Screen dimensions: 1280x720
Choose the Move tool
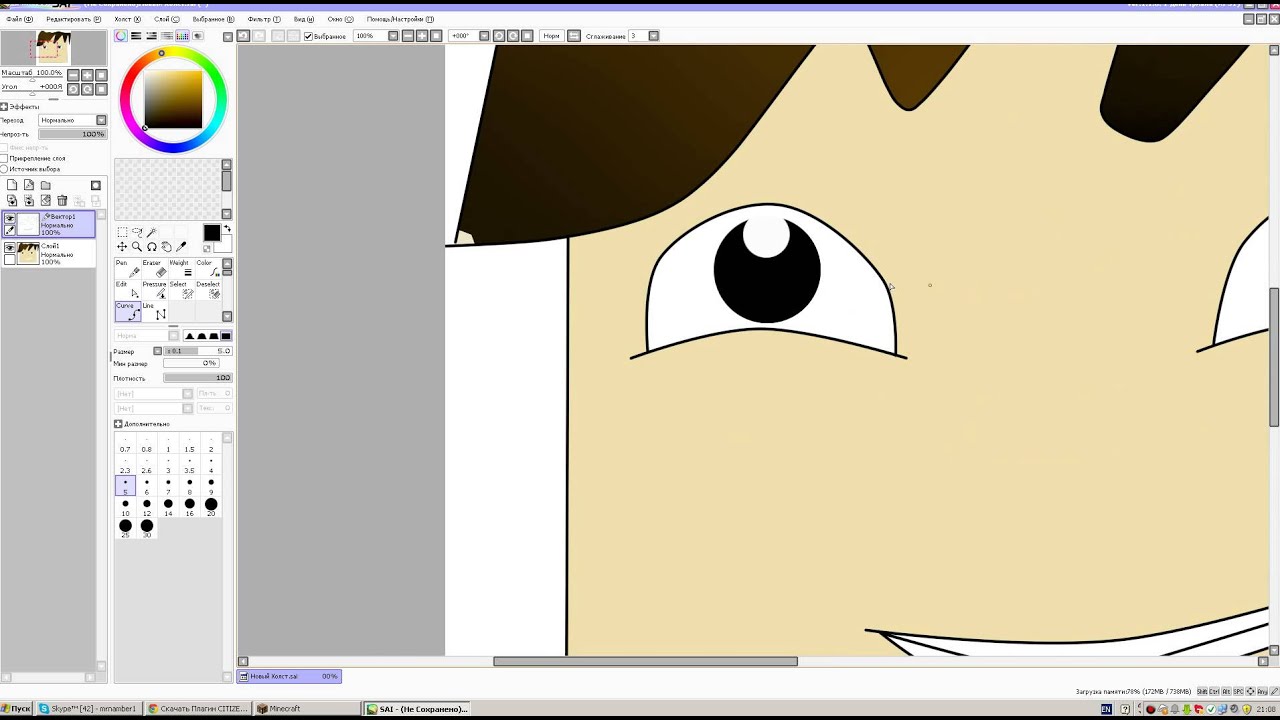point(122,247)
